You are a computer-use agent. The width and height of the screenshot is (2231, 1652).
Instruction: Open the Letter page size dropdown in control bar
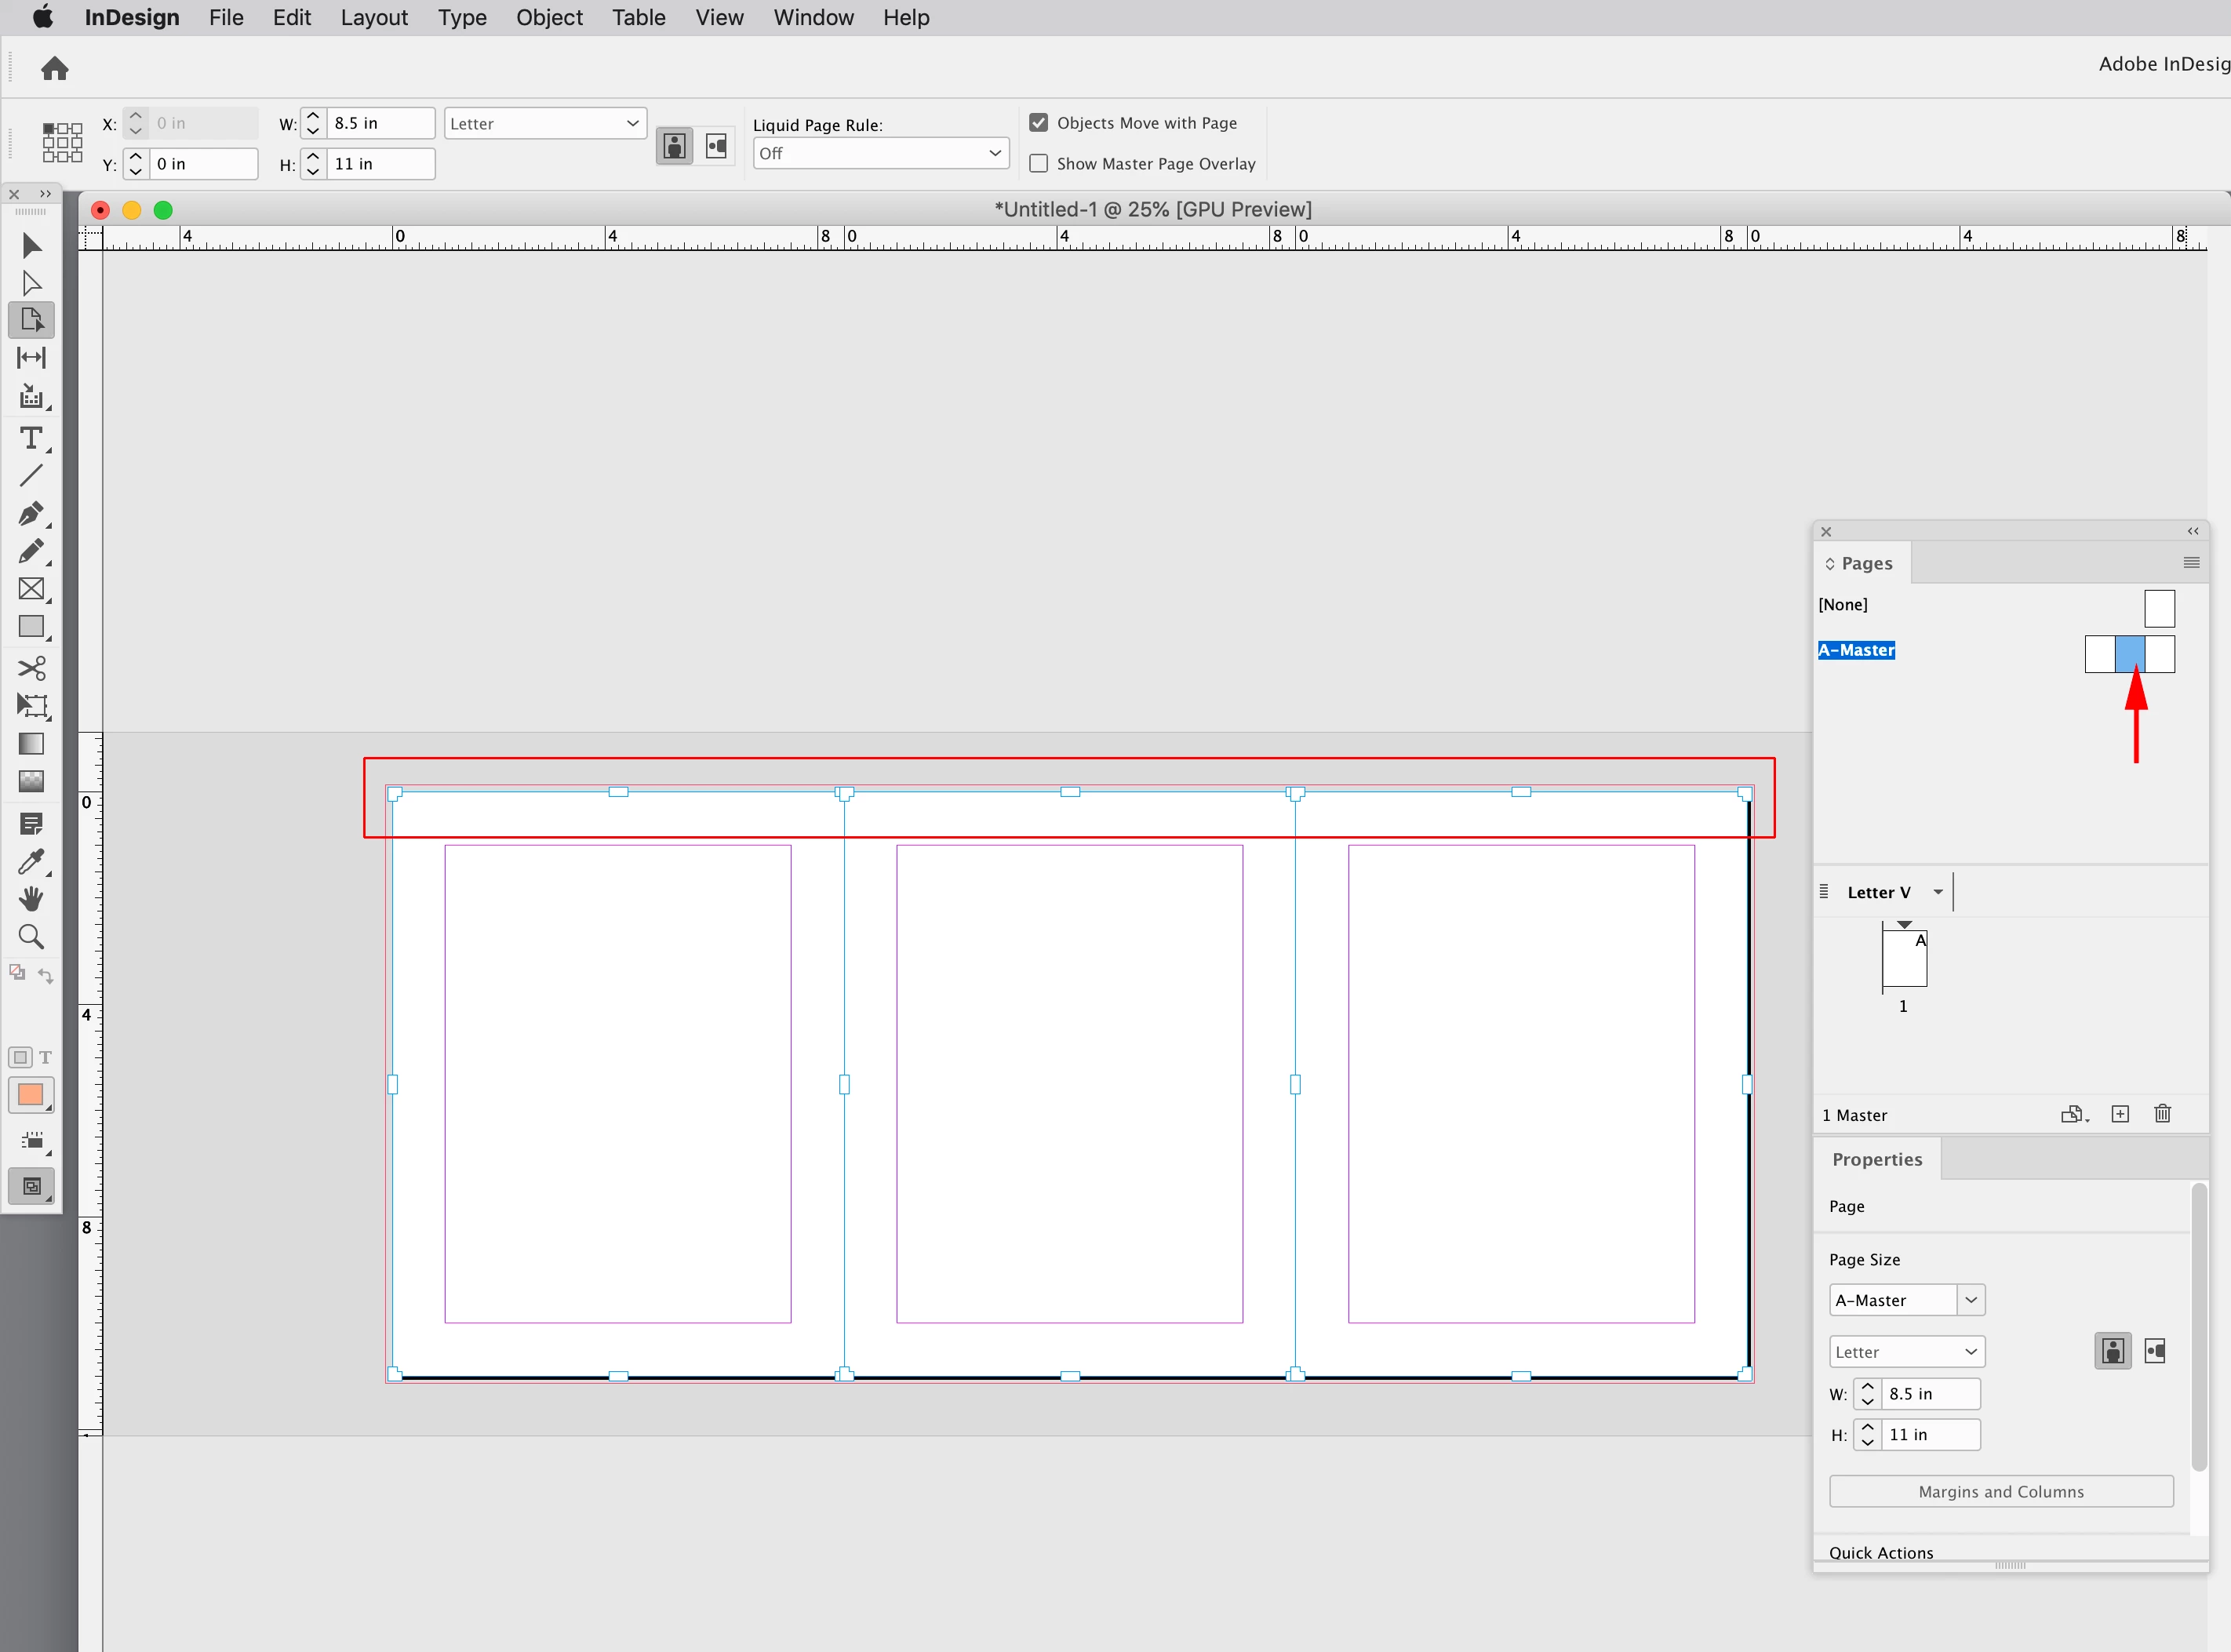pos(545,123)
